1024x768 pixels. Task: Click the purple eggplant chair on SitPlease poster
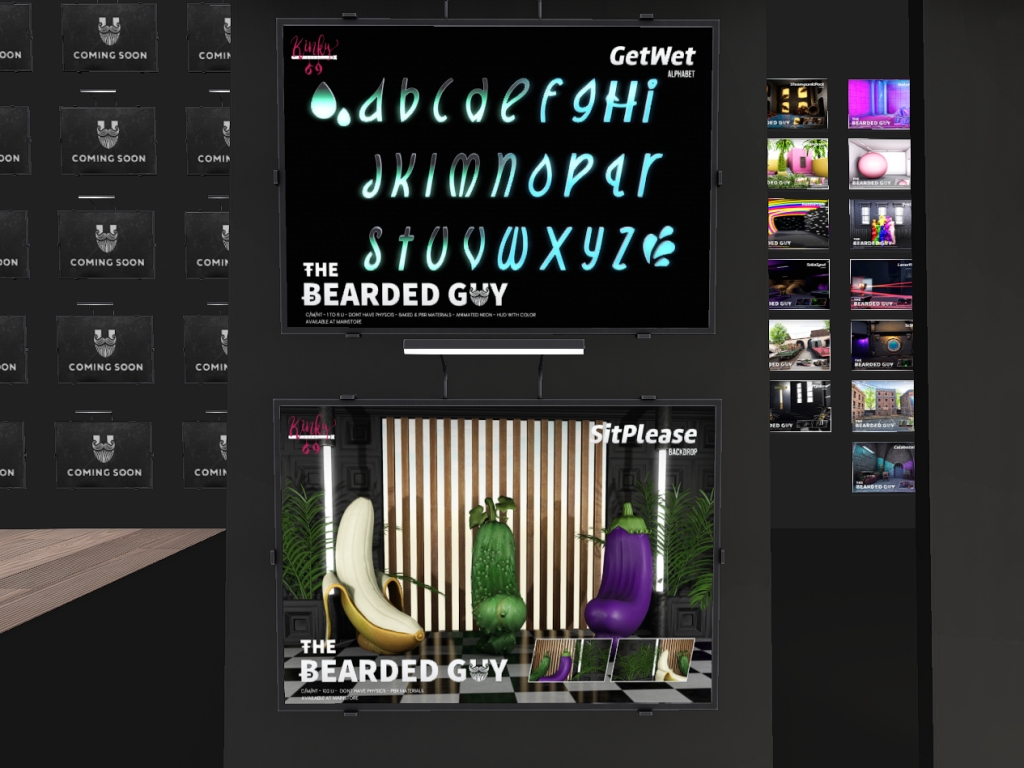[621, 571]
